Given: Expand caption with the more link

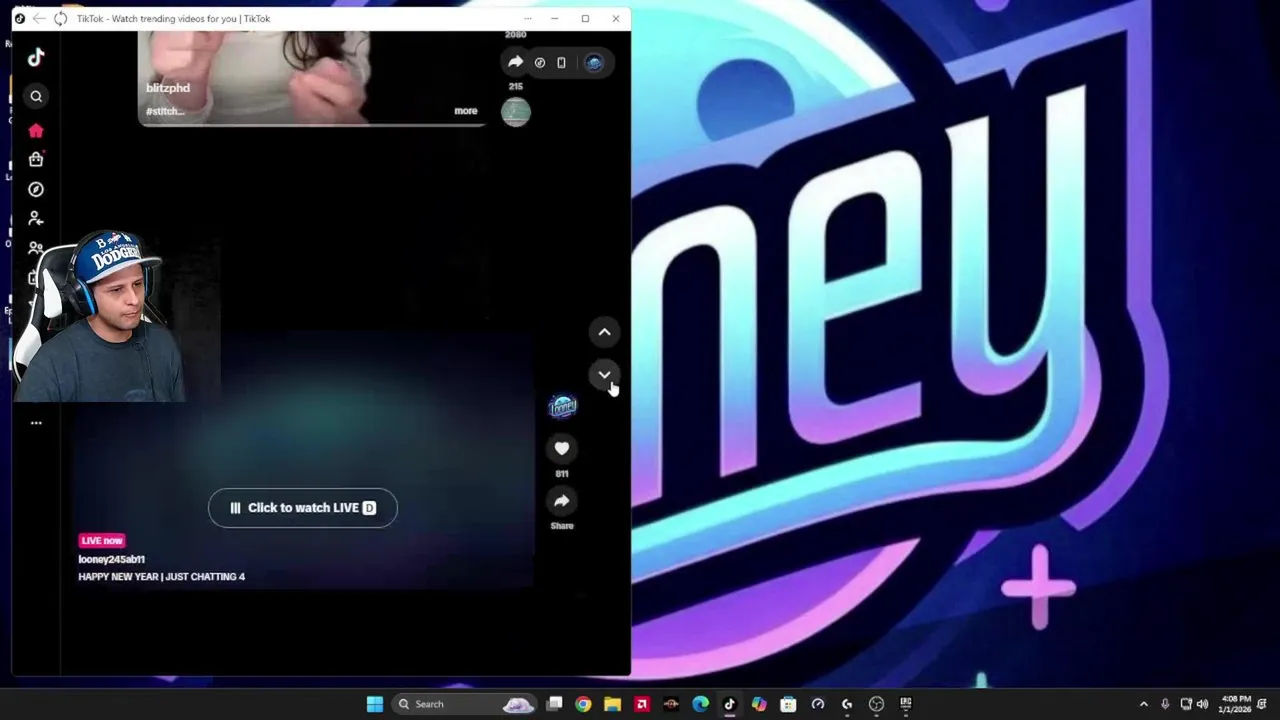Looking at the screenshot, I should tap(466, 111).
